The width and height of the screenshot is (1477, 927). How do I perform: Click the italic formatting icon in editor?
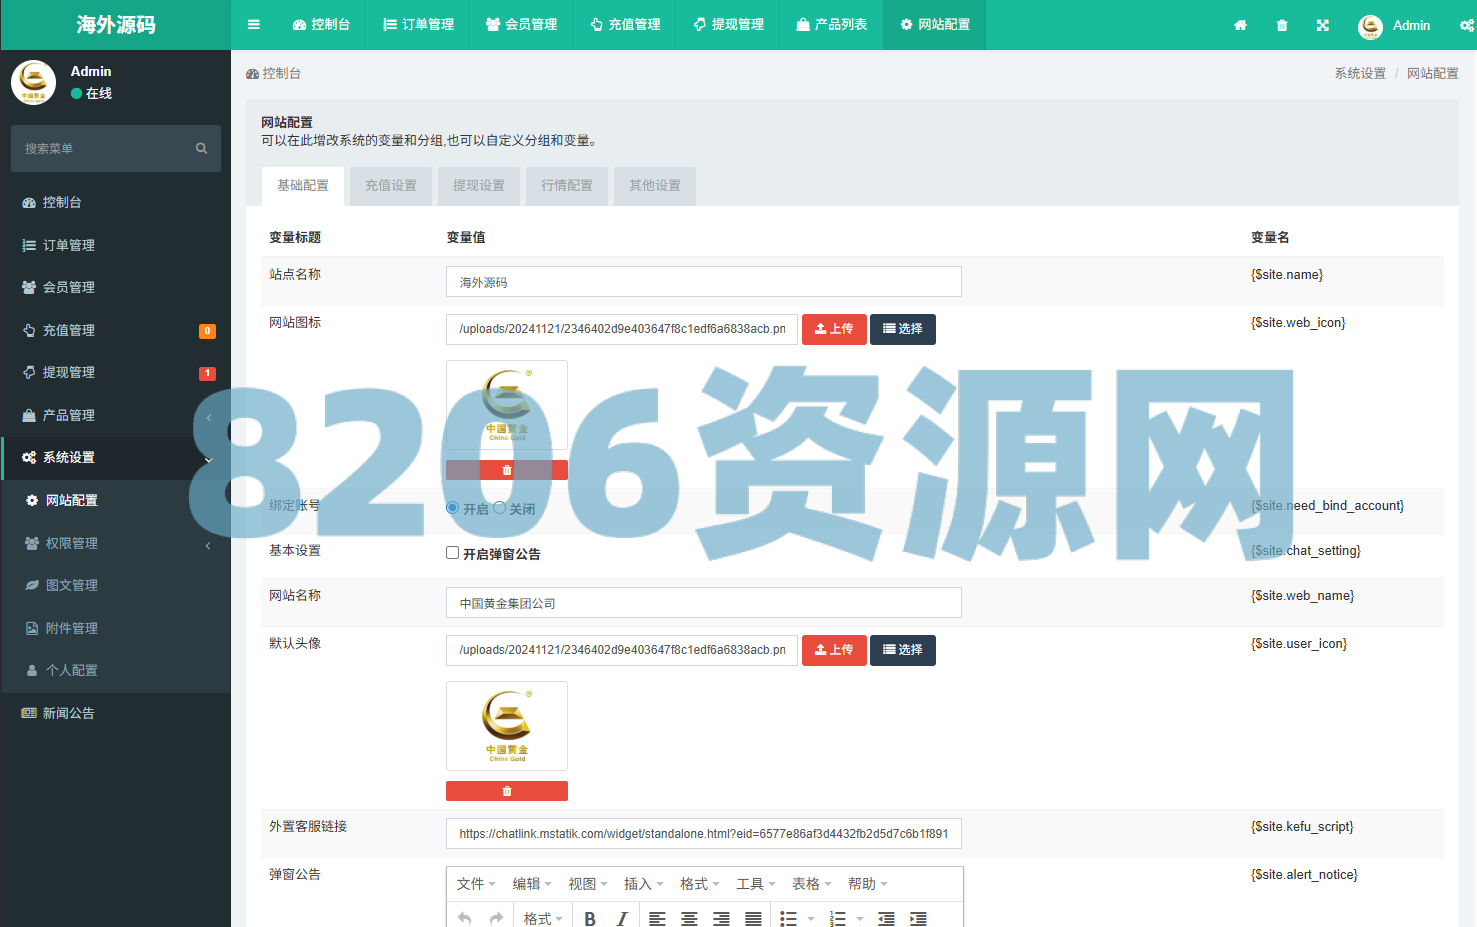click(622, 918)
